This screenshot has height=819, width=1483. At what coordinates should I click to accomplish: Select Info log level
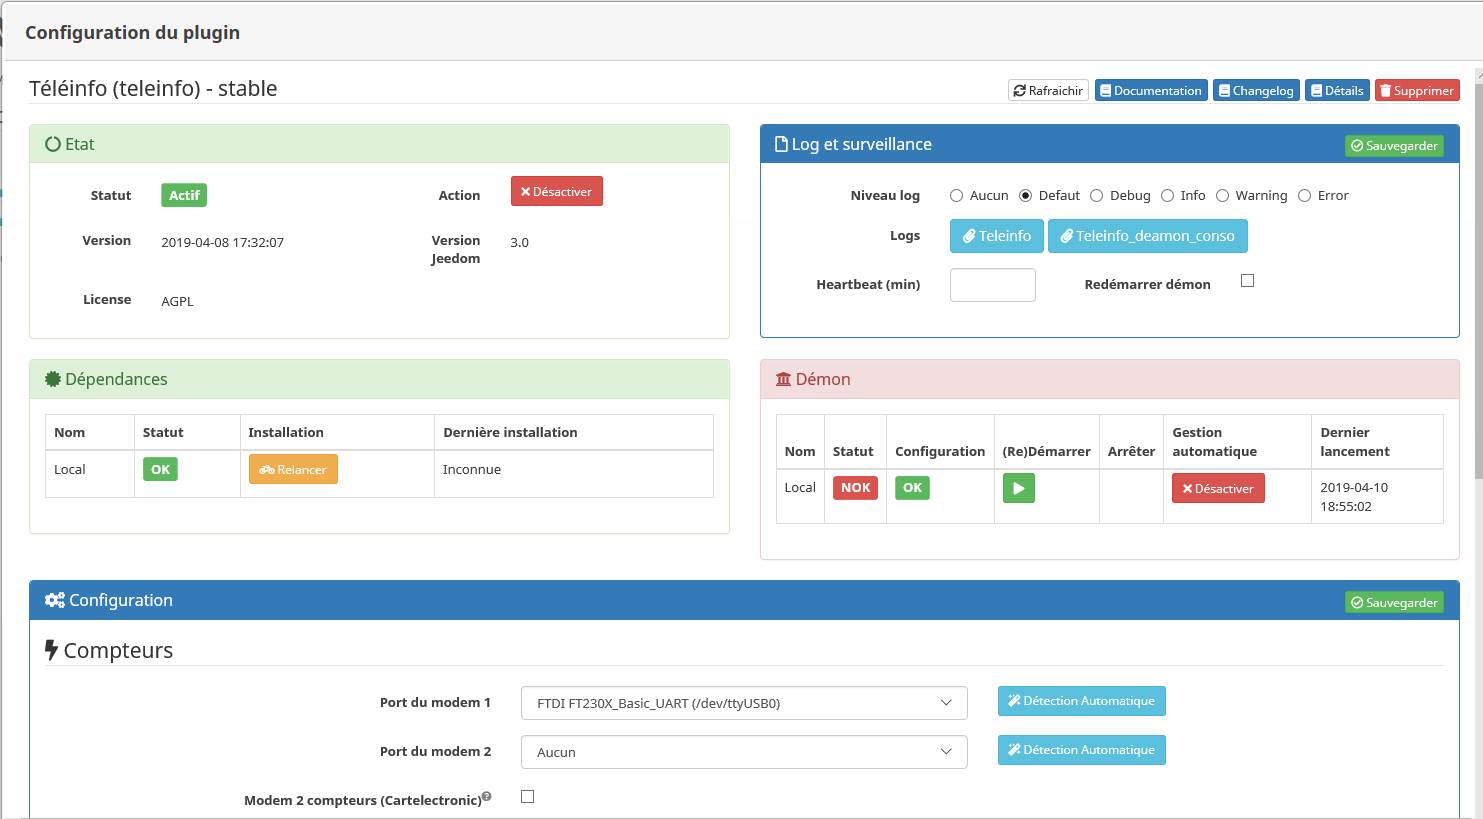point(1167,196)
